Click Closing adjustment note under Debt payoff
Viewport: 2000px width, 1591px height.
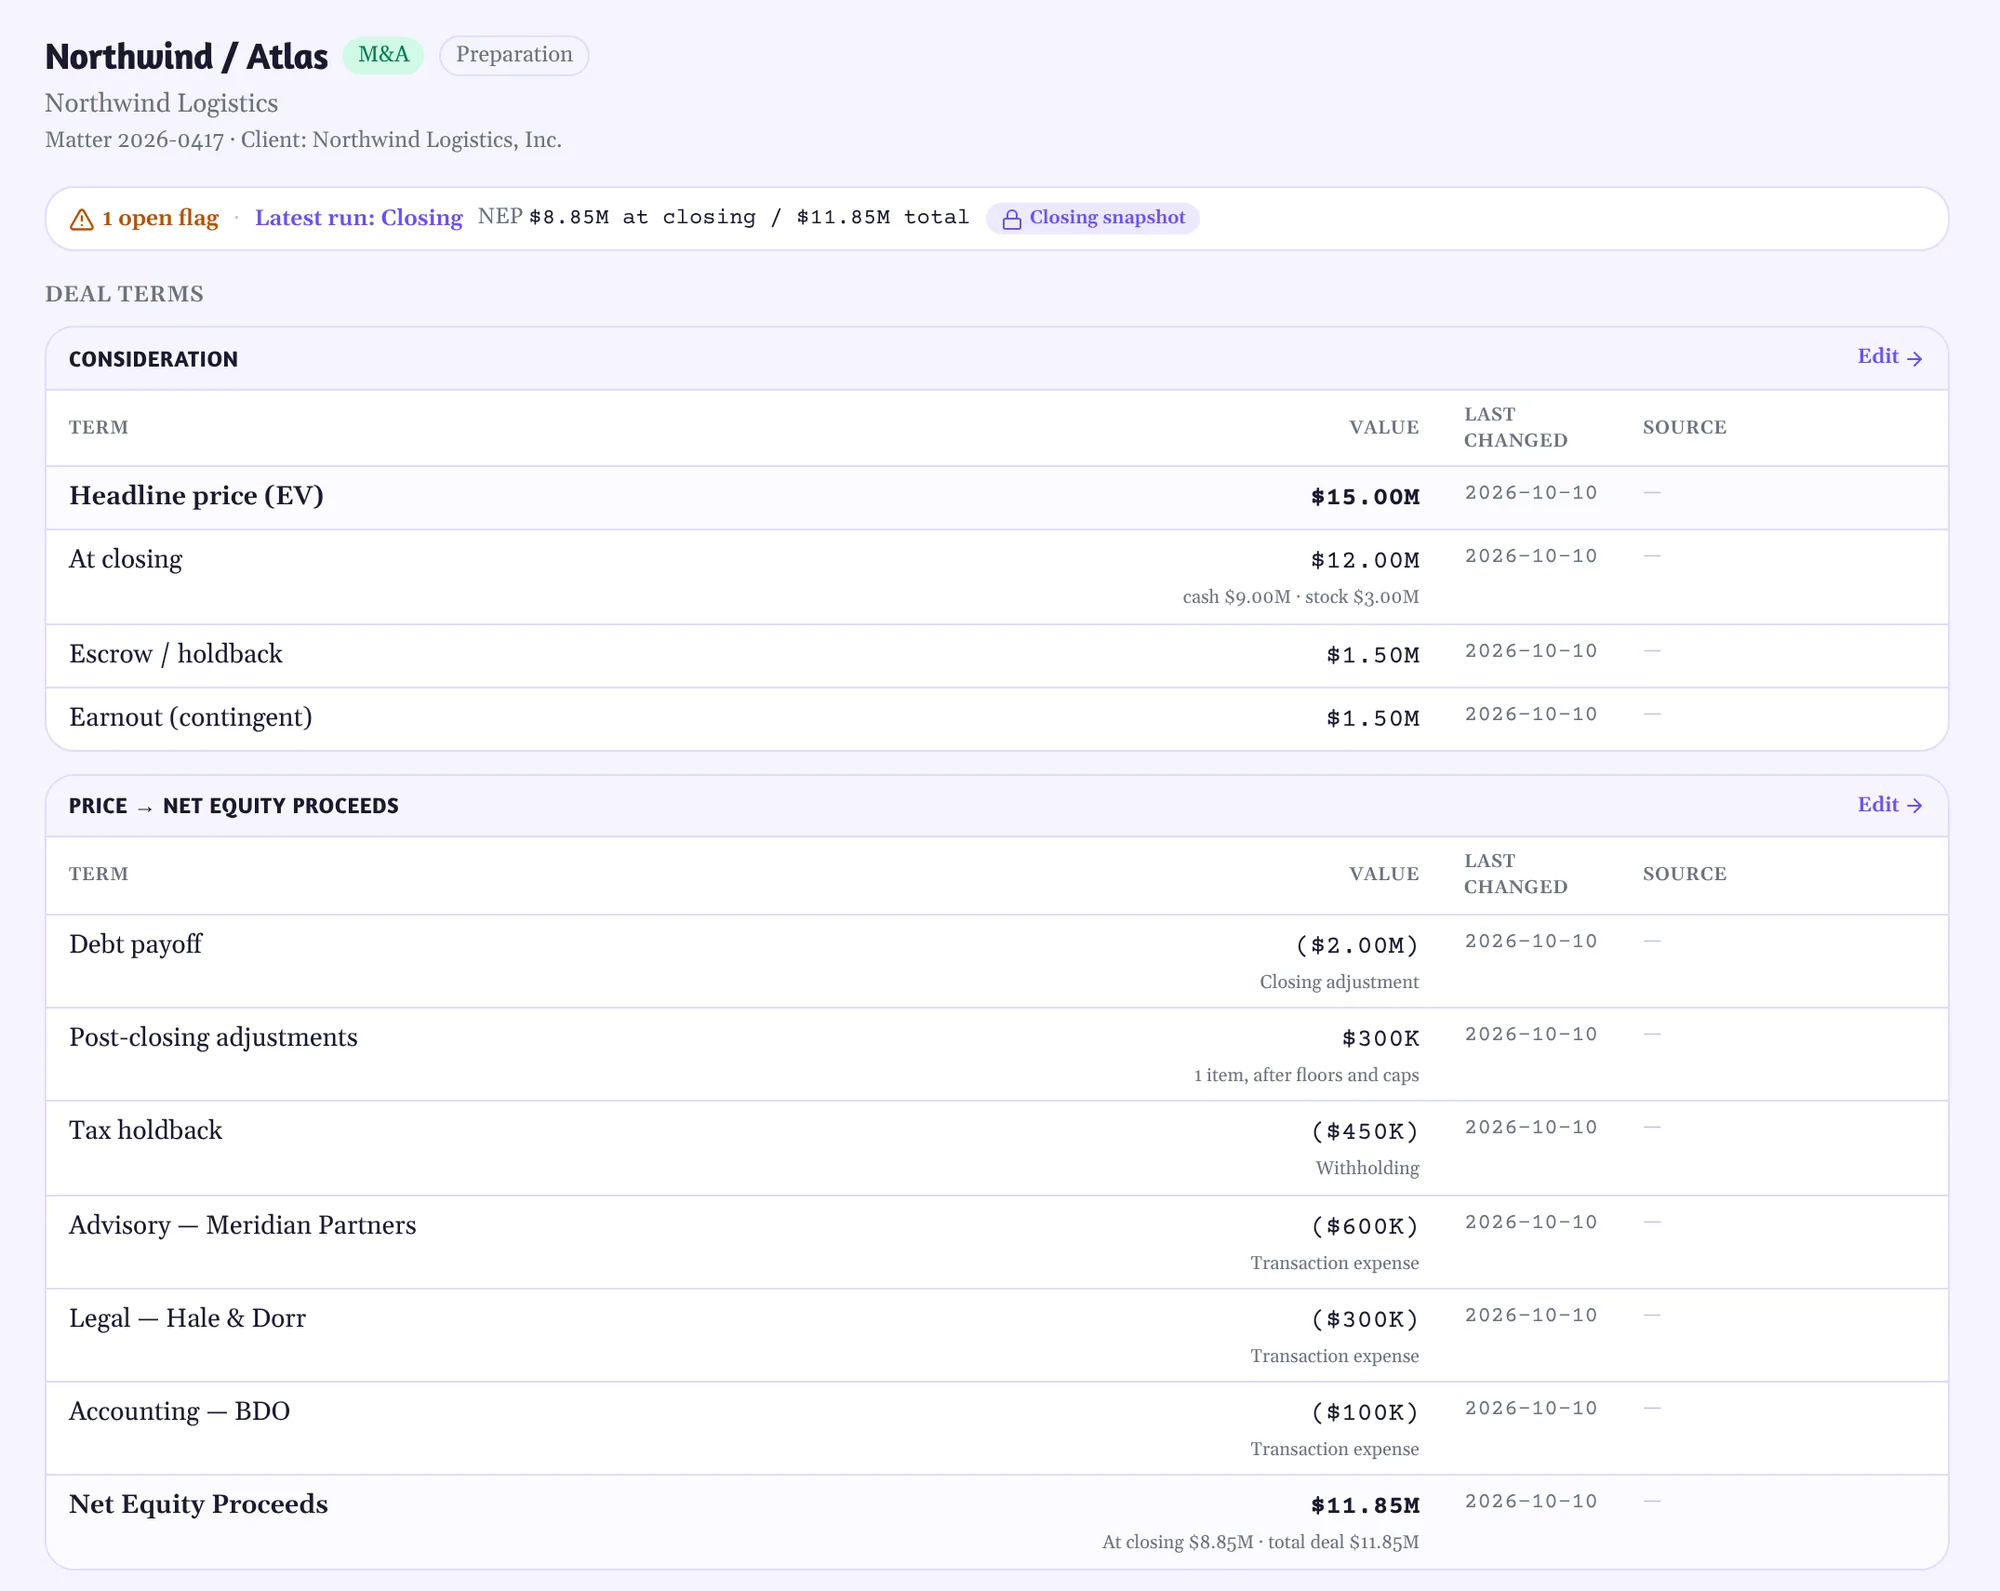(1339, 982)
